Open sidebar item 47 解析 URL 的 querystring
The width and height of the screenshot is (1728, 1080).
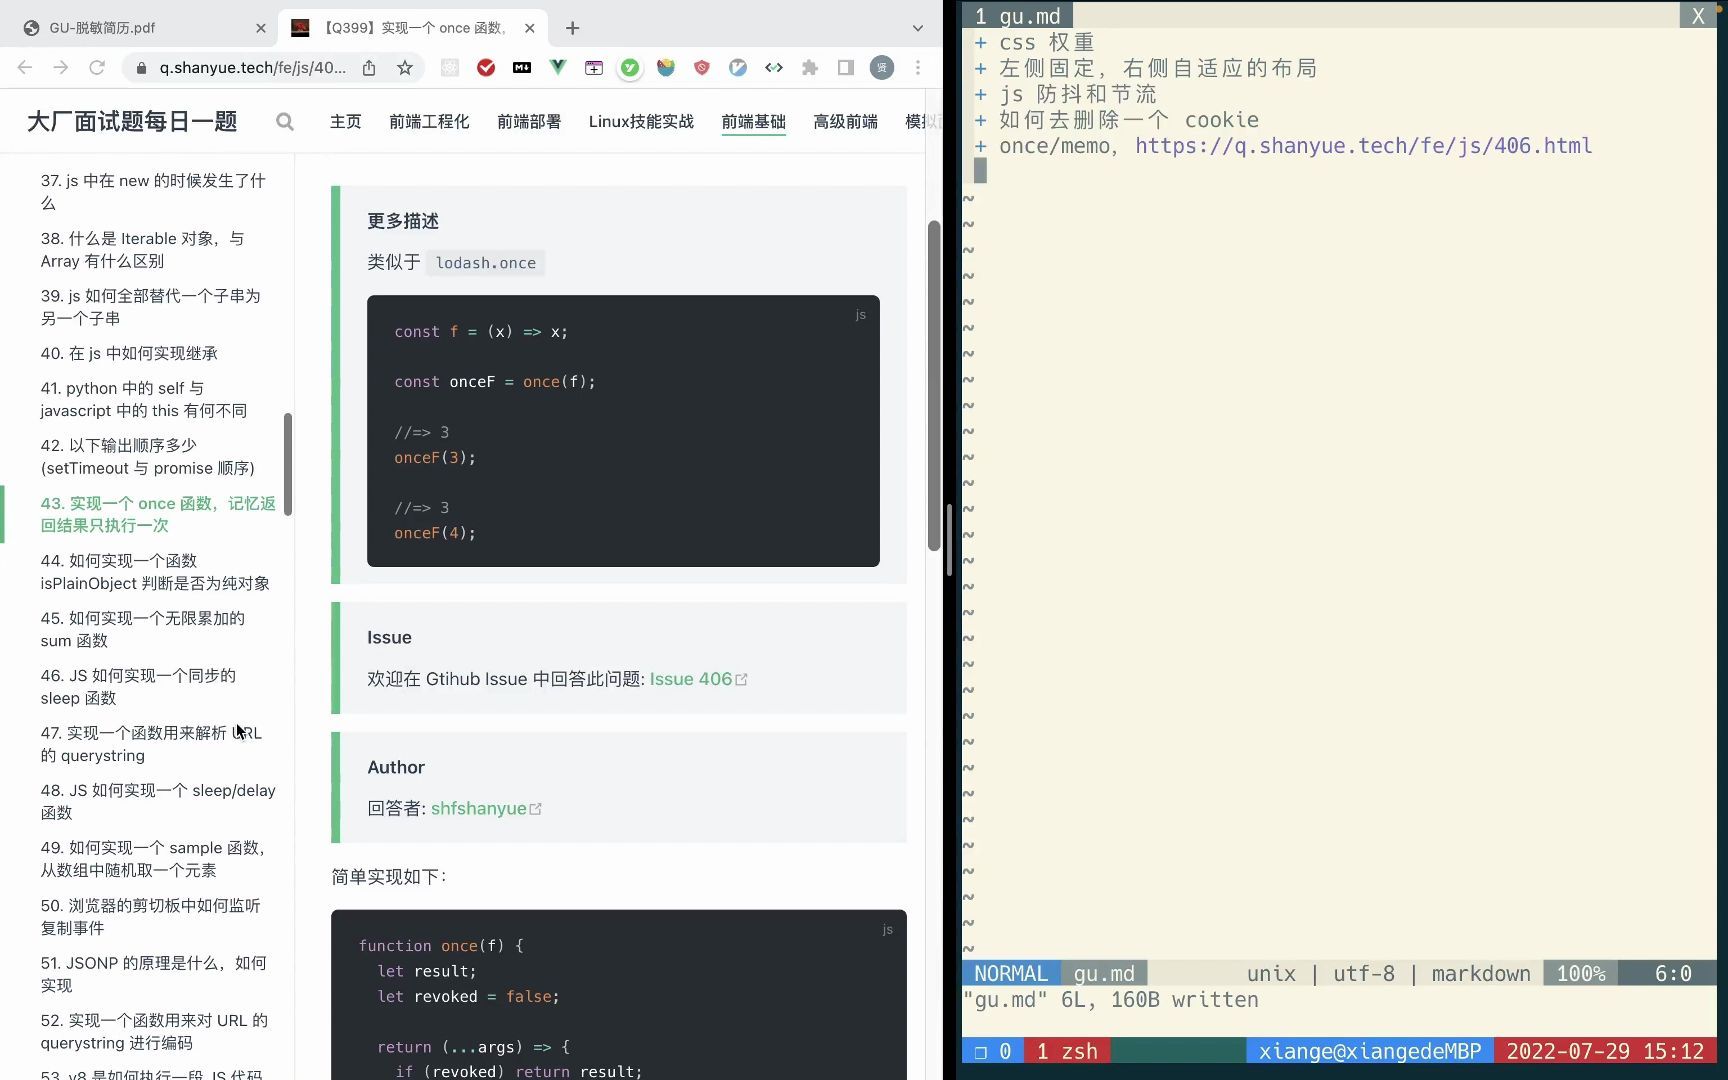(151, 744)
